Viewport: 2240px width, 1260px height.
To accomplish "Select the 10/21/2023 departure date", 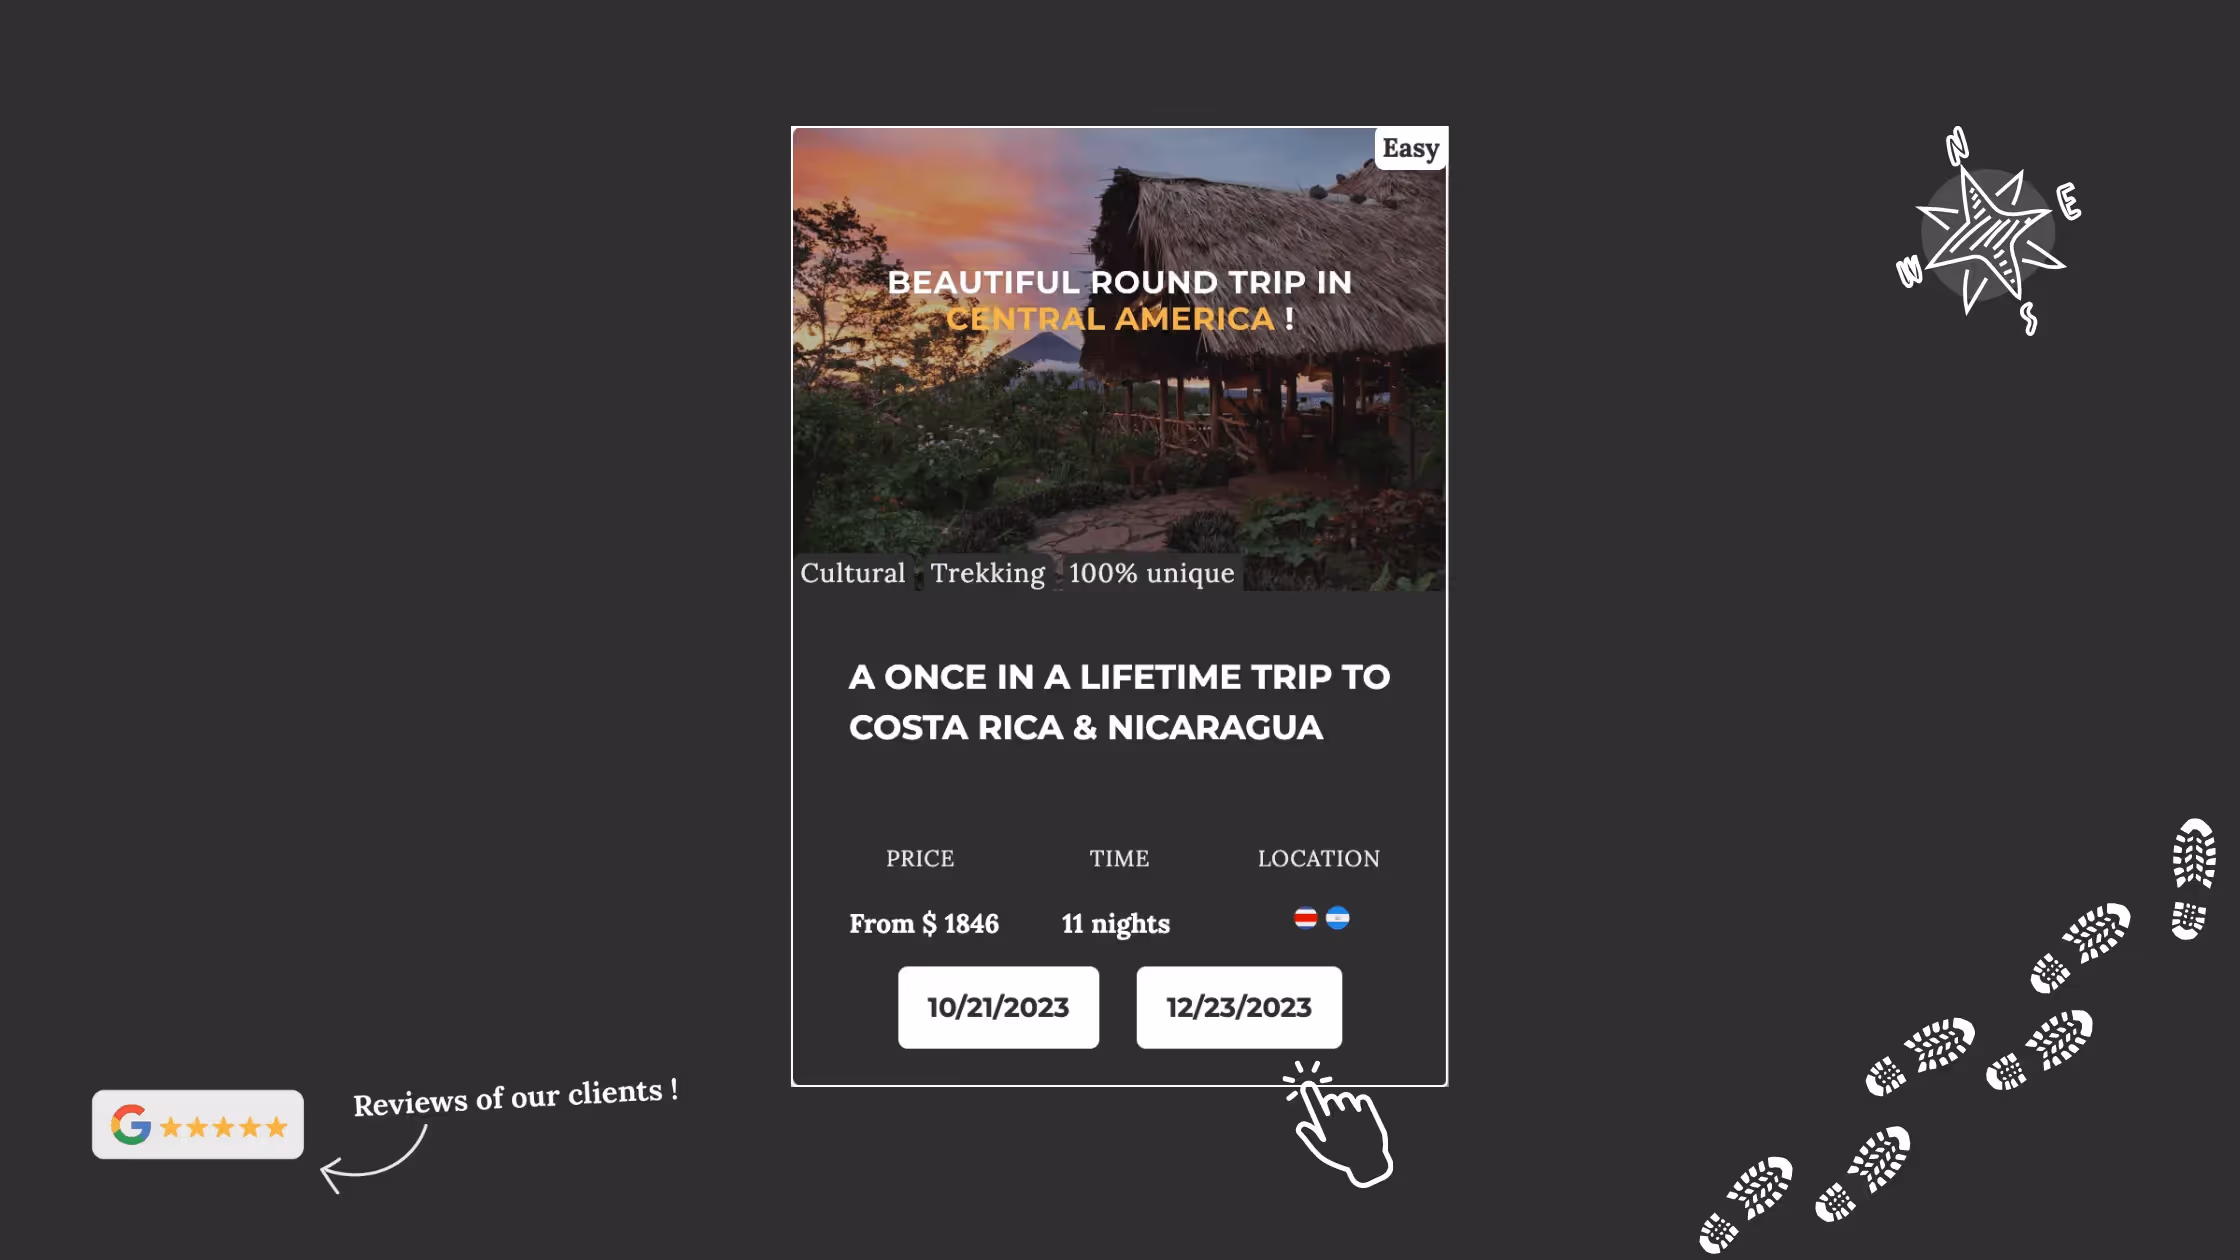I will (x=998, y=1007).
